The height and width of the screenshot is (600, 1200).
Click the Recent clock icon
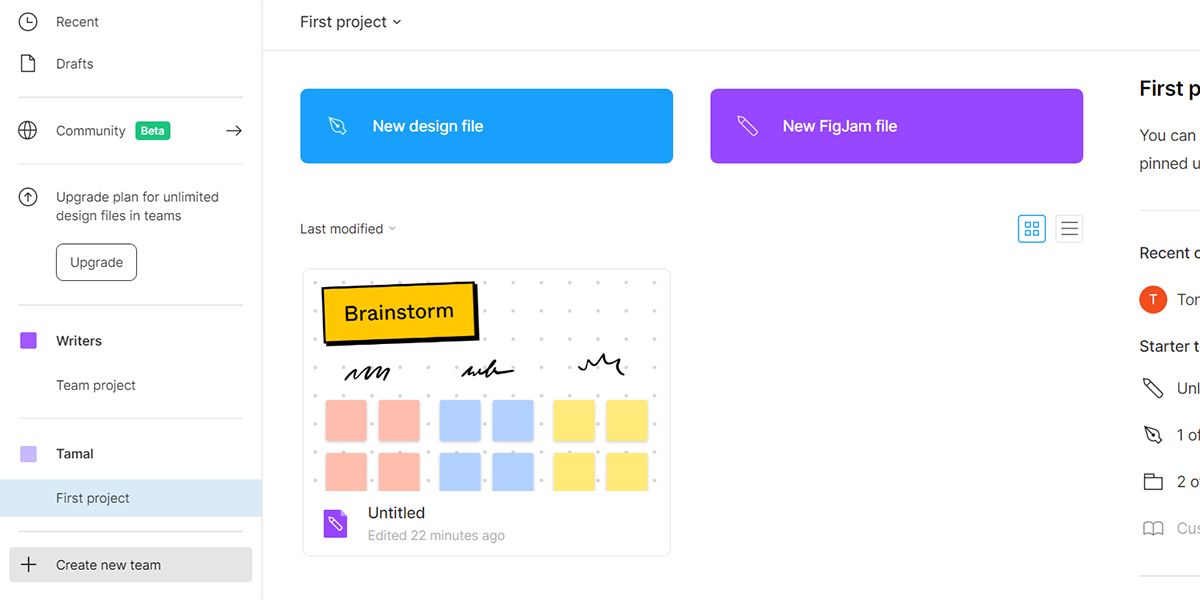(28, 21)
